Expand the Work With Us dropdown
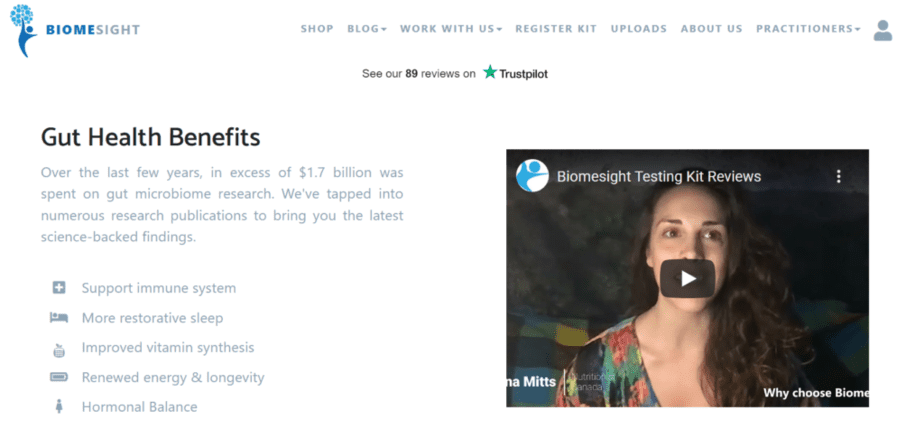This screenshot has height=429, width=924. 451,29
